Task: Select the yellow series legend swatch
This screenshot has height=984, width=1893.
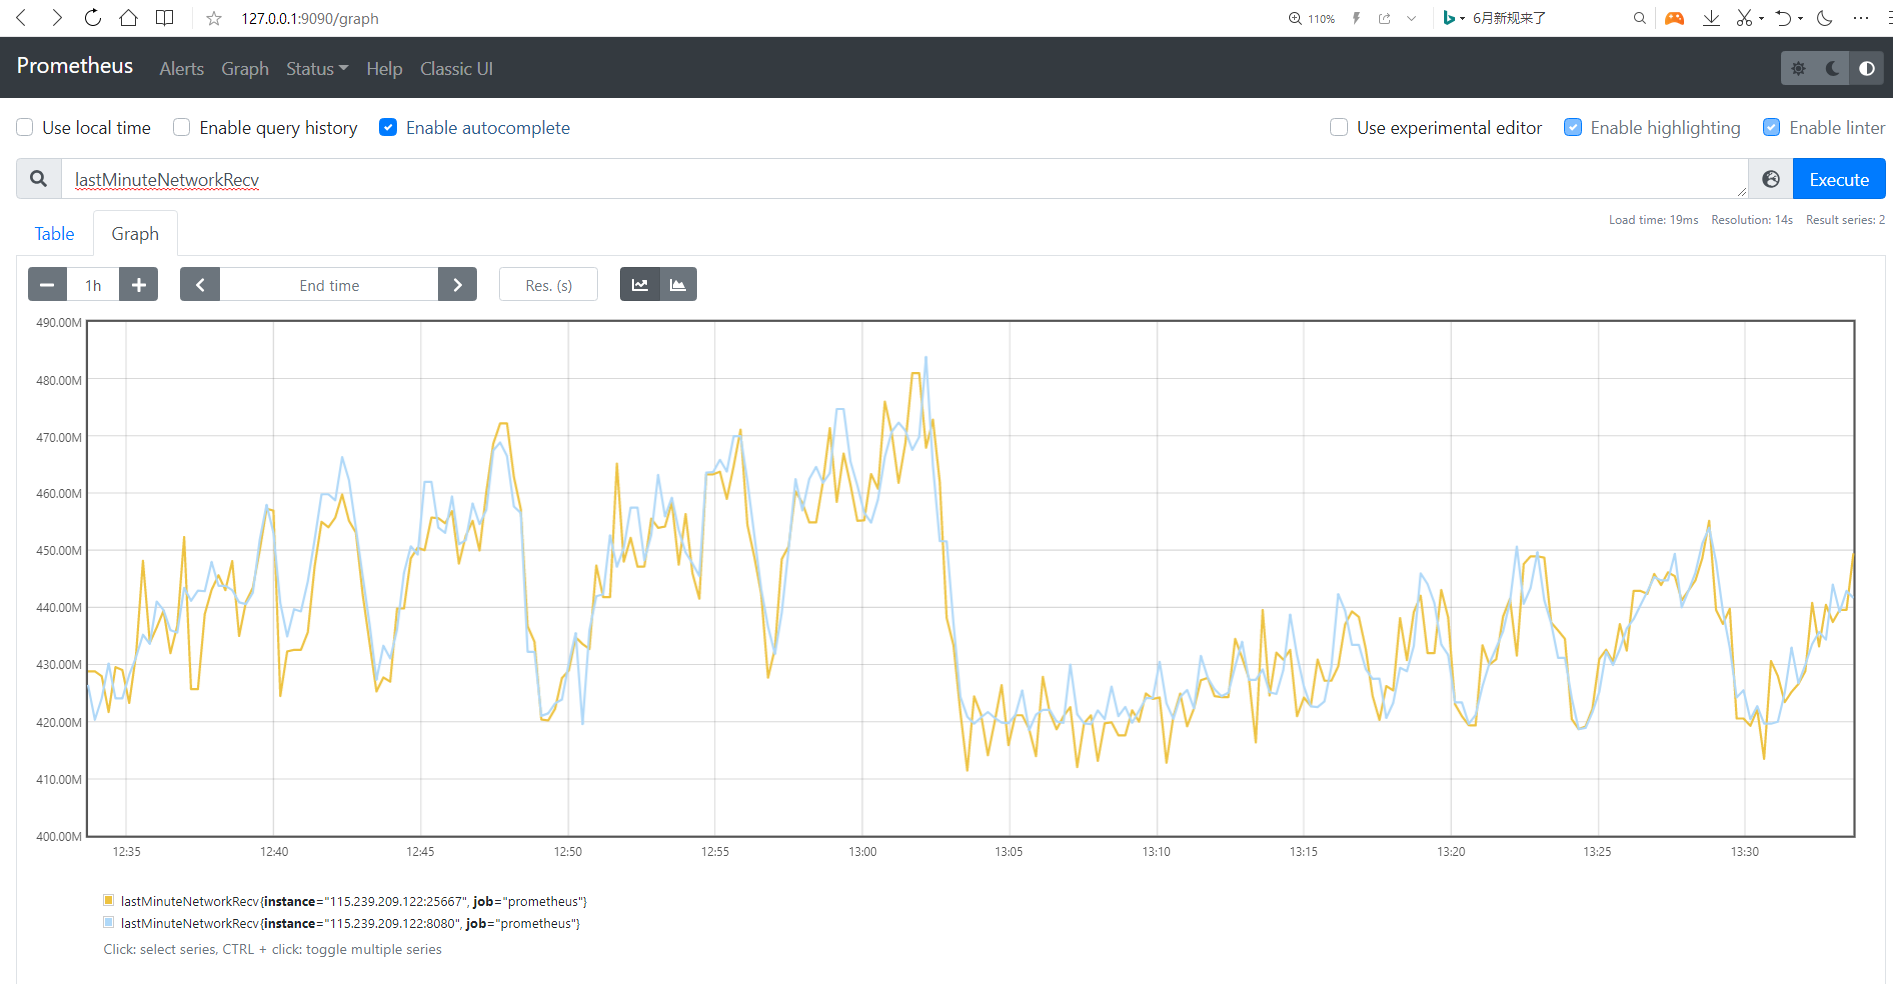Action: pyautogui.click(x=109, y=900)
